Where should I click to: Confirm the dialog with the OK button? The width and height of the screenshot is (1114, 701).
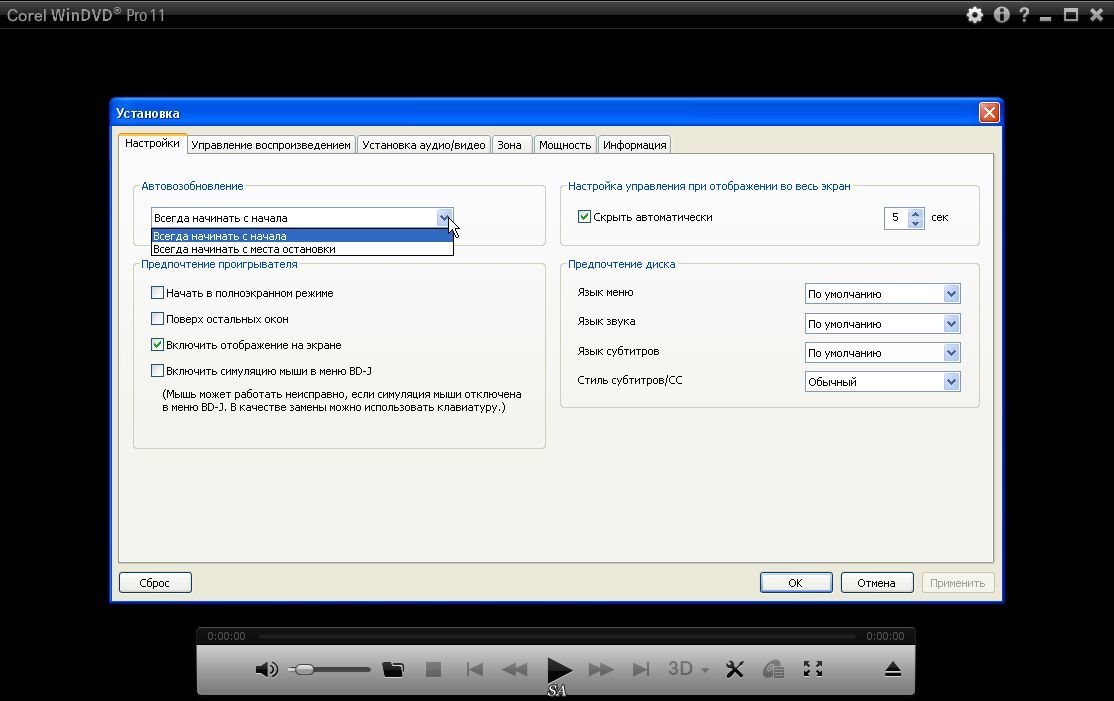point(795,583)
